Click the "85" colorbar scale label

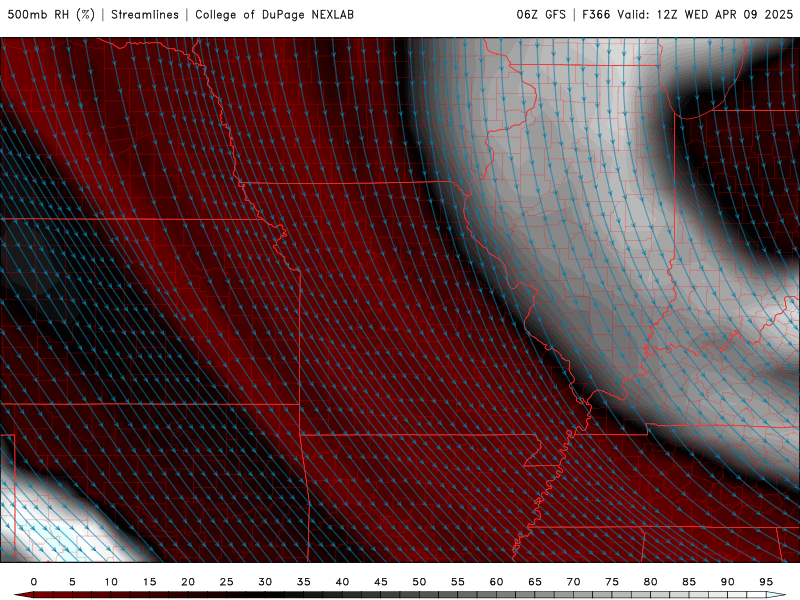[x=689, y=582]
